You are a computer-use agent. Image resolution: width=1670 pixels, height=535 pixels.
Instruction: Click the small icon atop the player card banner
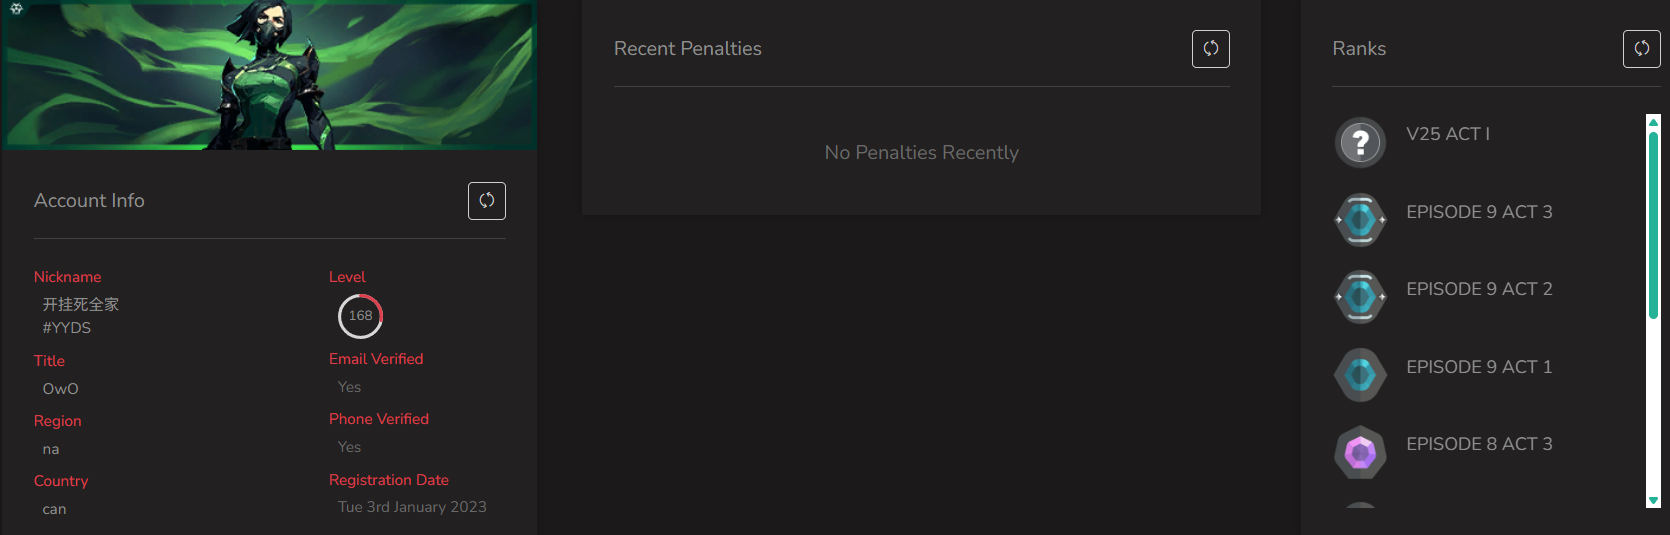coord(17,8)
